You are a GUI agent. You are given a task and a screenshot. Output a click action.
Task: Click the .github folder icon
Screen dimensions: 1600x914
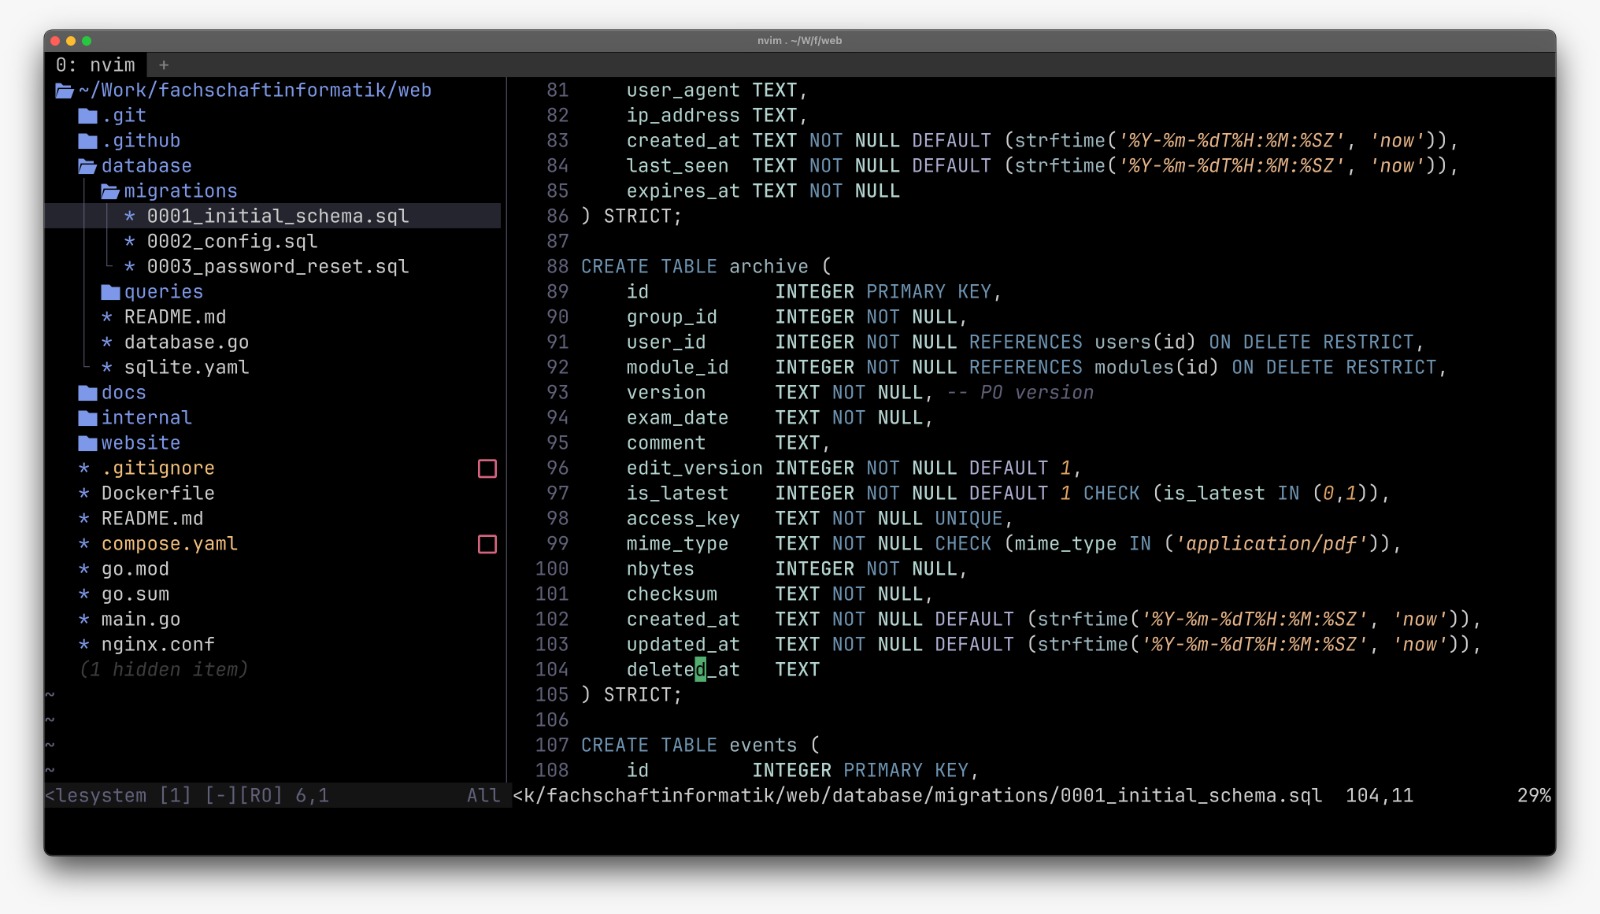coord(88,141)
